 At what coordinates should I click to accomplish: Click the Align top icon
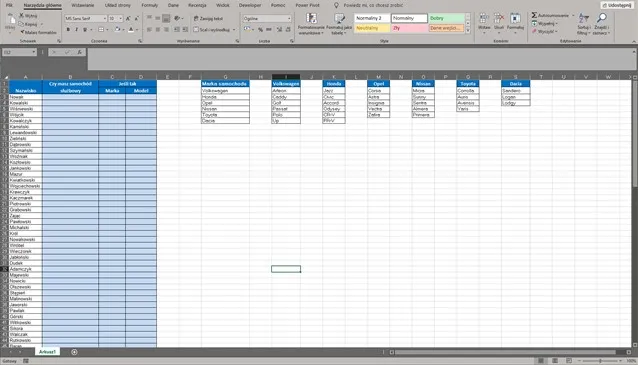click(149, 18)
